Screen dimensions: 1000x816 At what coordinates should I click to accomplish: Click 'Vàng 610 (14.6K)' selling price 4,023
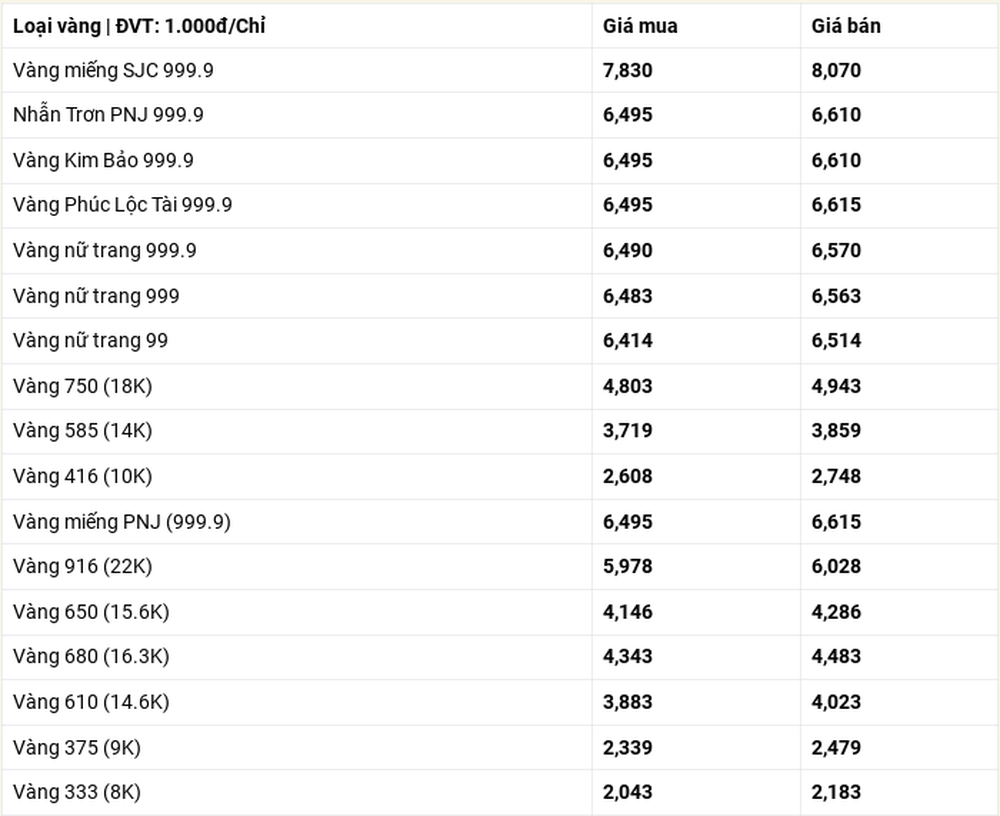[x=836, y=702]
